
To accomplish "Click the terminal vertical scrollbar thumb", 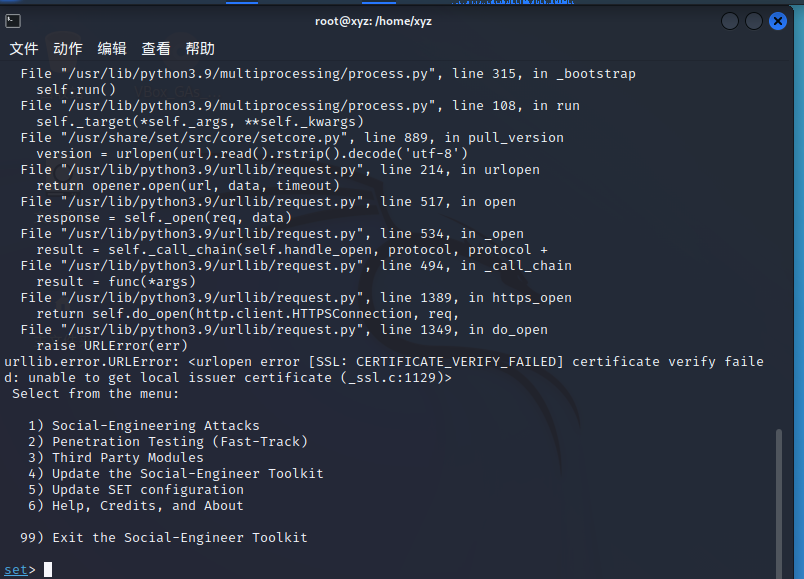I will 779,504.
